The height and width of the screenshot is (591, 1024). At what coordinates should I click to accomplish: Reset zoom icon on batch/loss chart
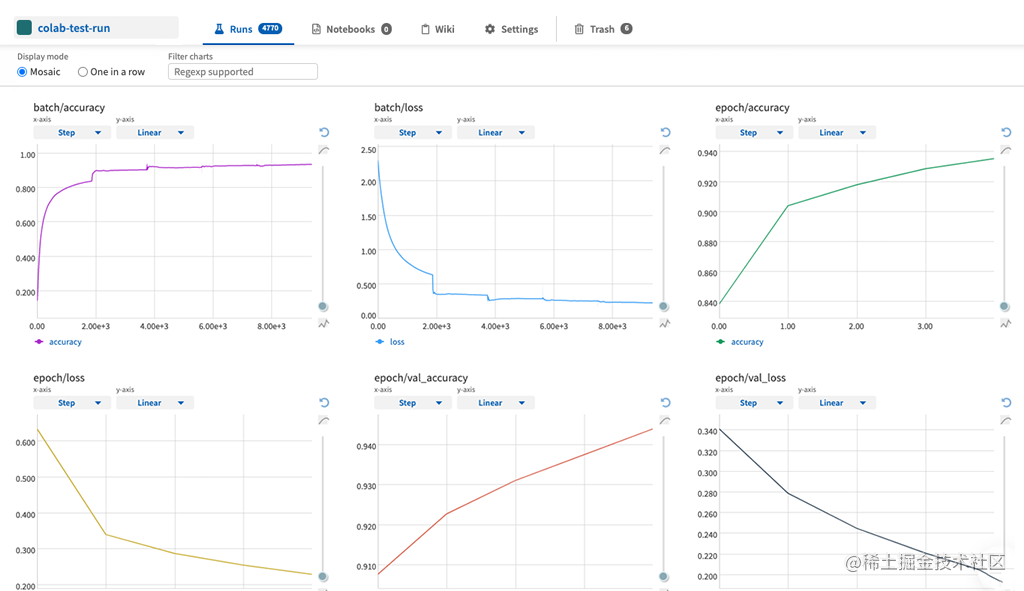pos(665,133)
